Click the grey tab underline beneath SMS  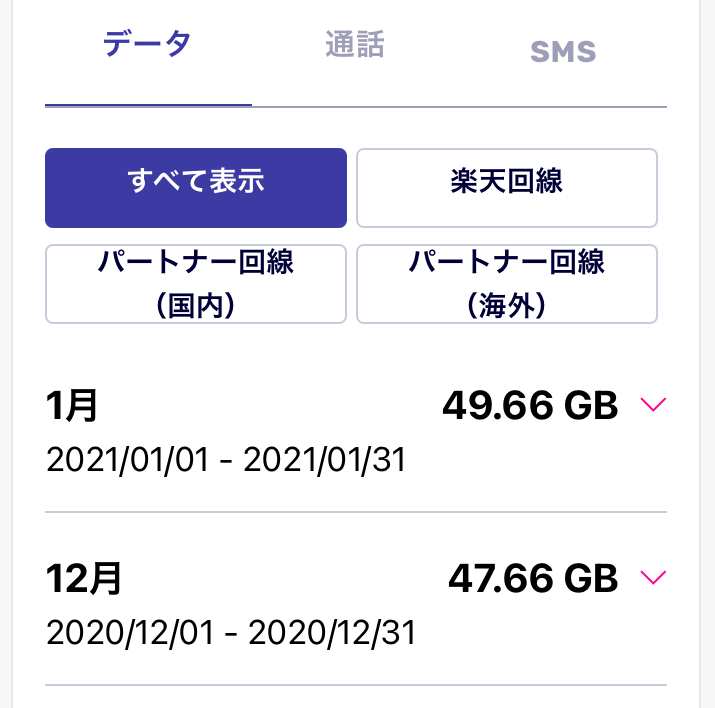click(563, 107)
